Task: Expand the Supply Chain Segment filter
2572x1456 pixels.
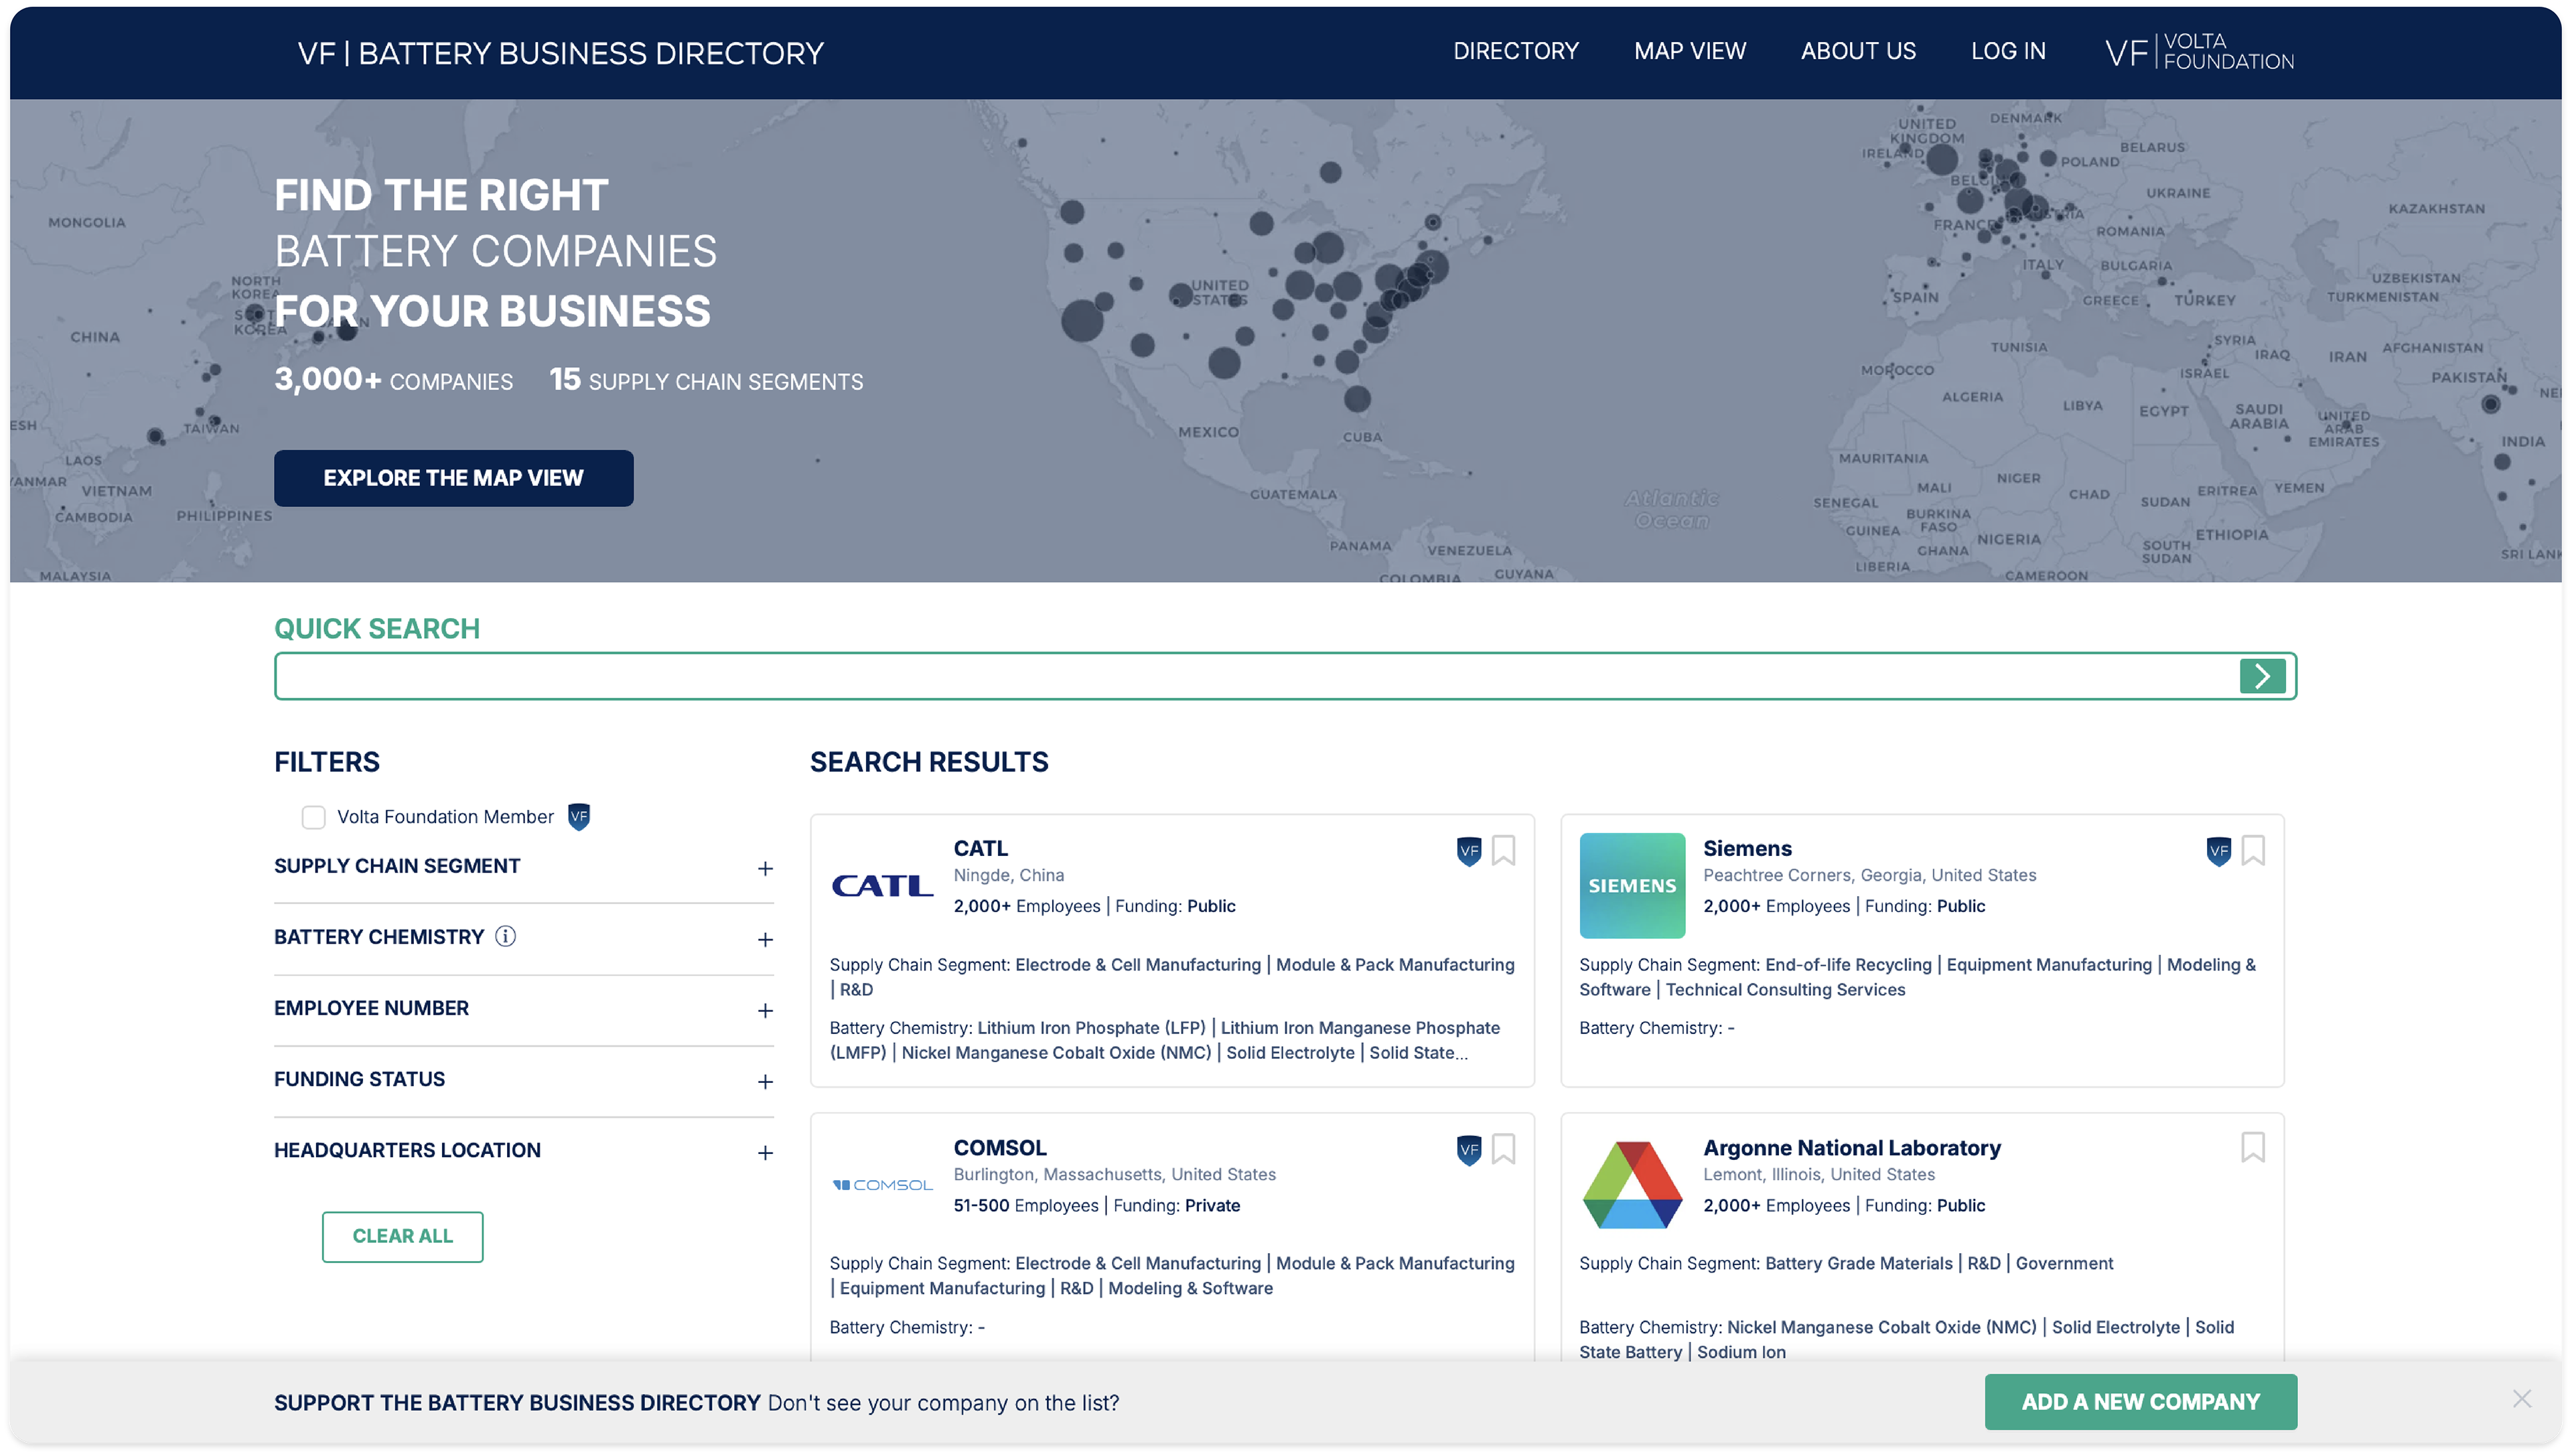Action: pyautogui.click(x=765, y=868)
